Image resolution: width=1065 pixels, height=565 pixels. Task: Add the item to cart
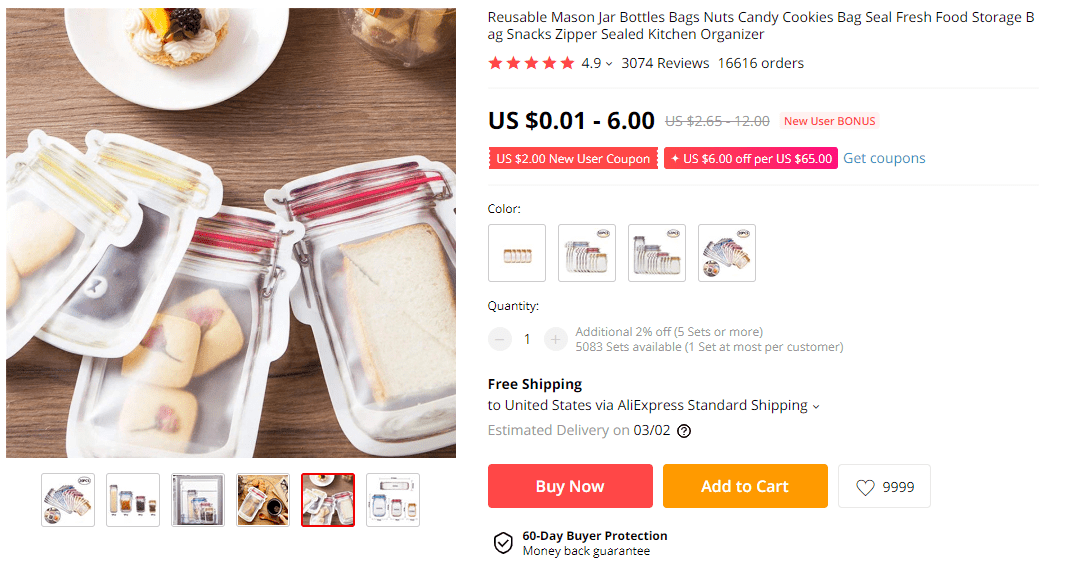pyautogui.click(x=745, y=486)
